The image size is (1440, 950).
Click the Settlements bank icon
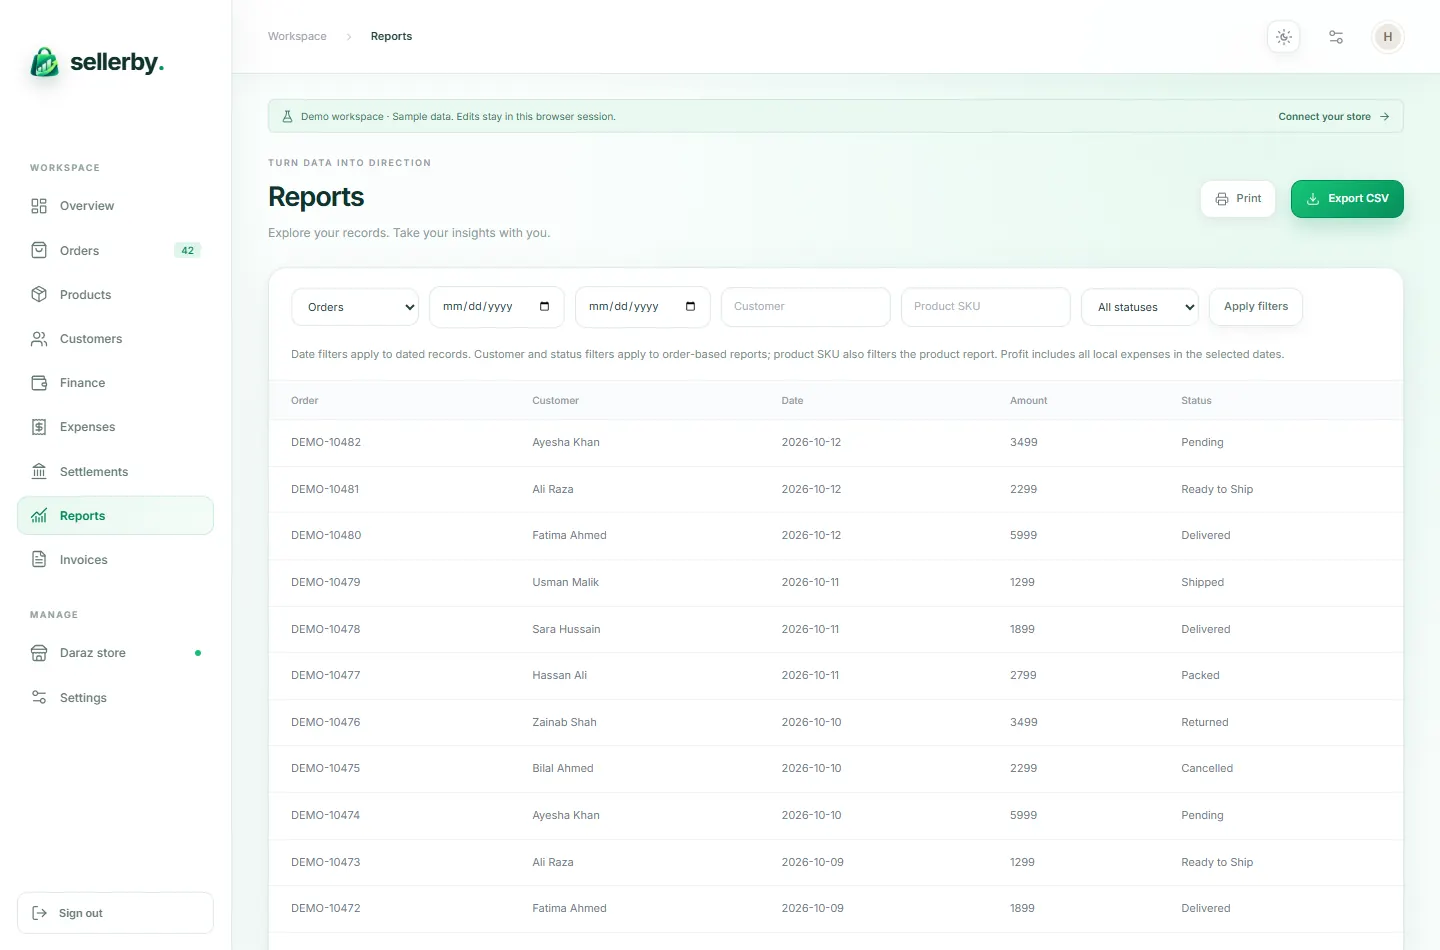[x=39, y=471]
